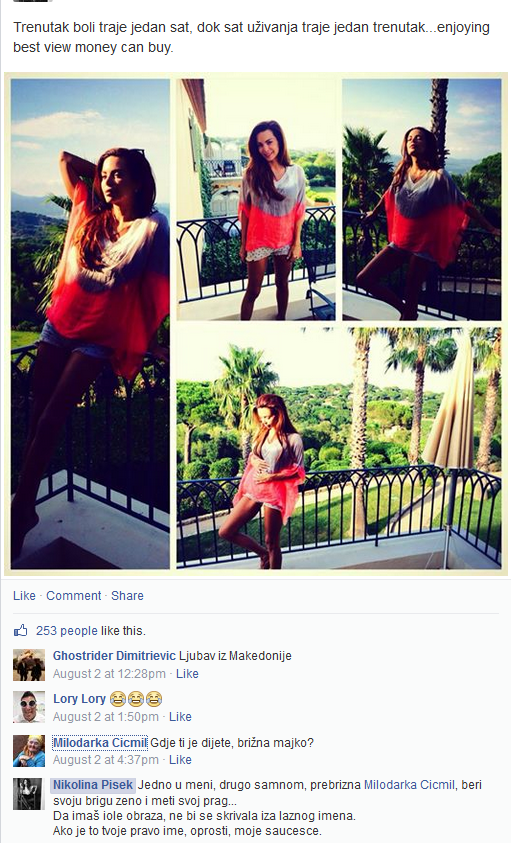
Task: Click the thumbs-up likes icon
Action: (20, 631)
